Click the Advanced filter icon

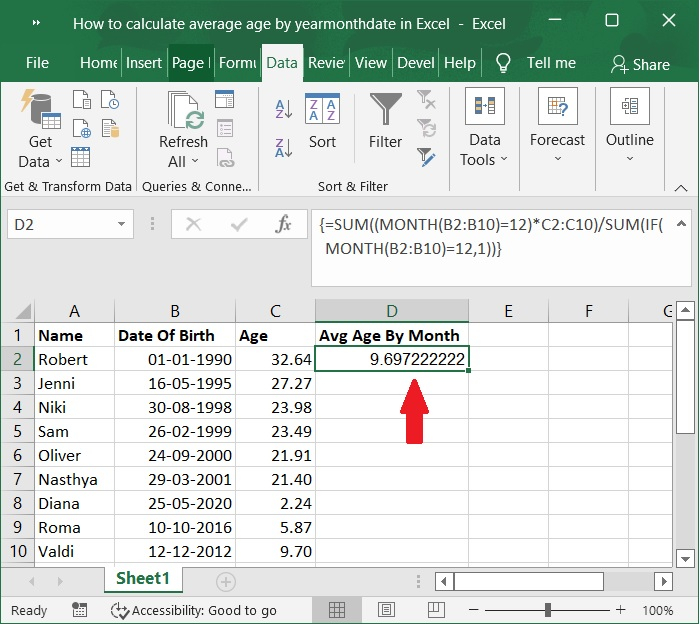(x=426, y=157)
